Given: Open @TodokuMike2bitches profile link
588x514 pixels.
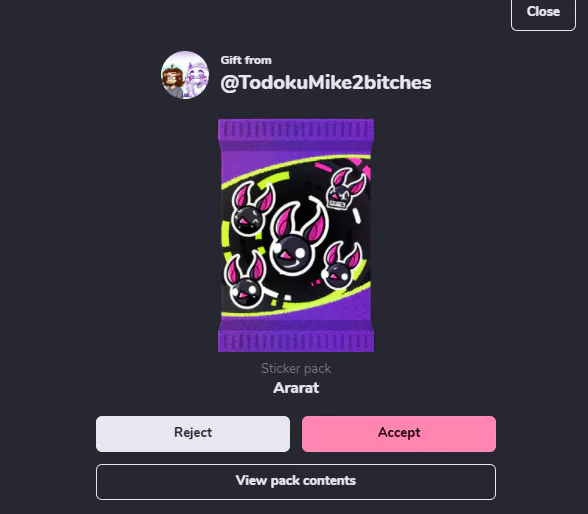Looking at the screenshot, I should 326,82.
